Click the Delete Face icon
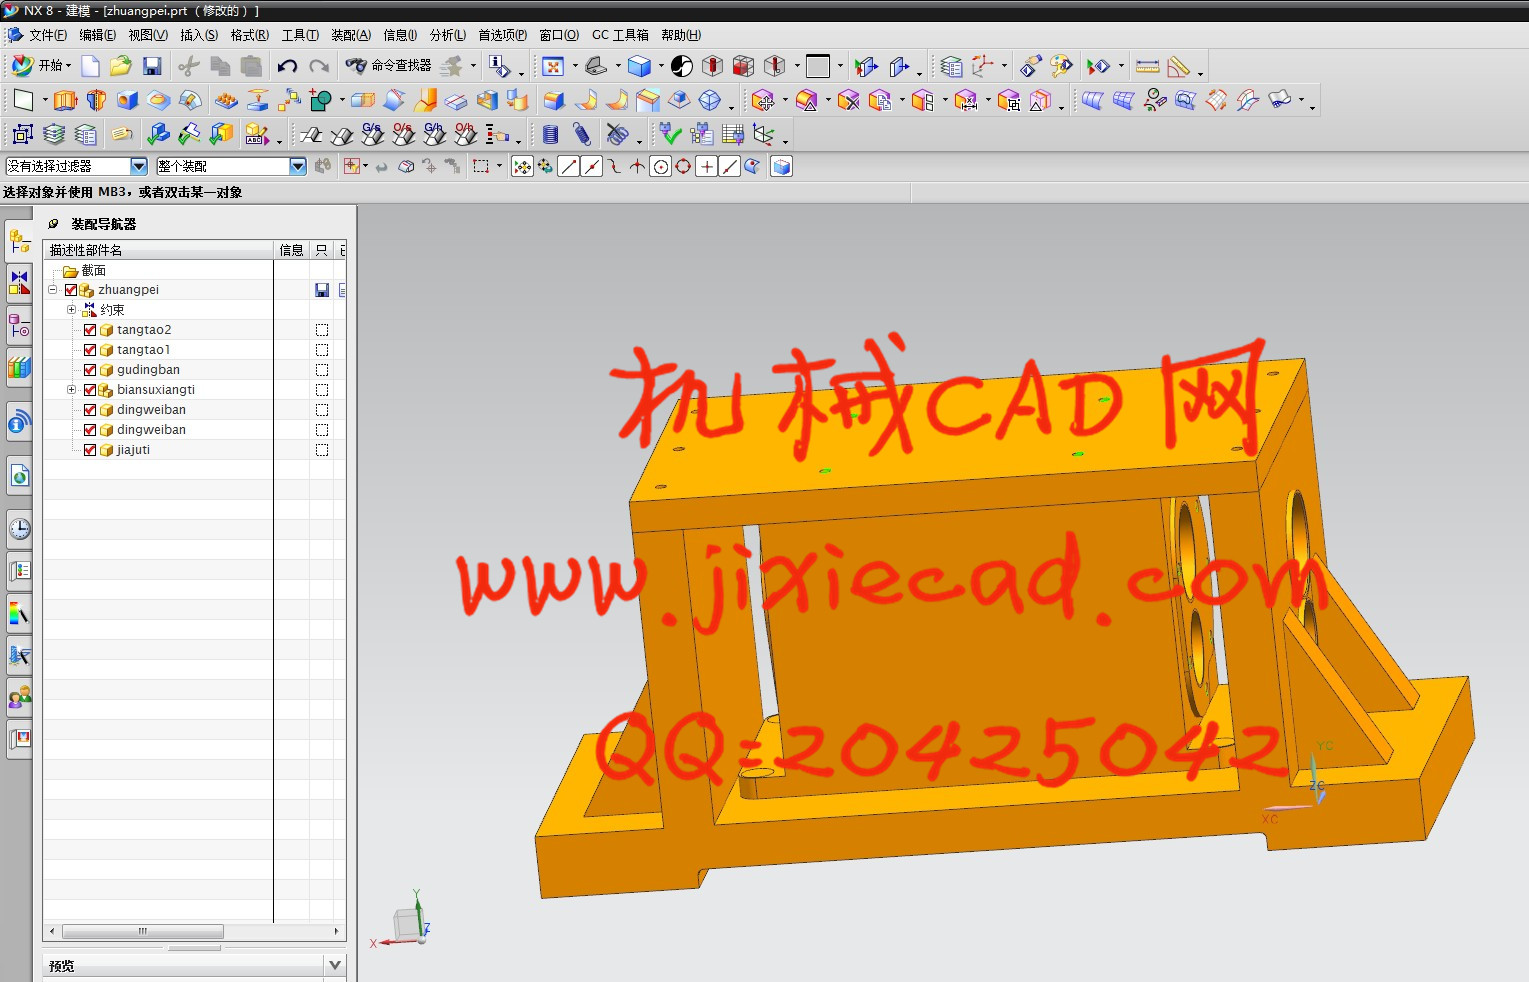The image size is (1529, 982). point(849,100)
